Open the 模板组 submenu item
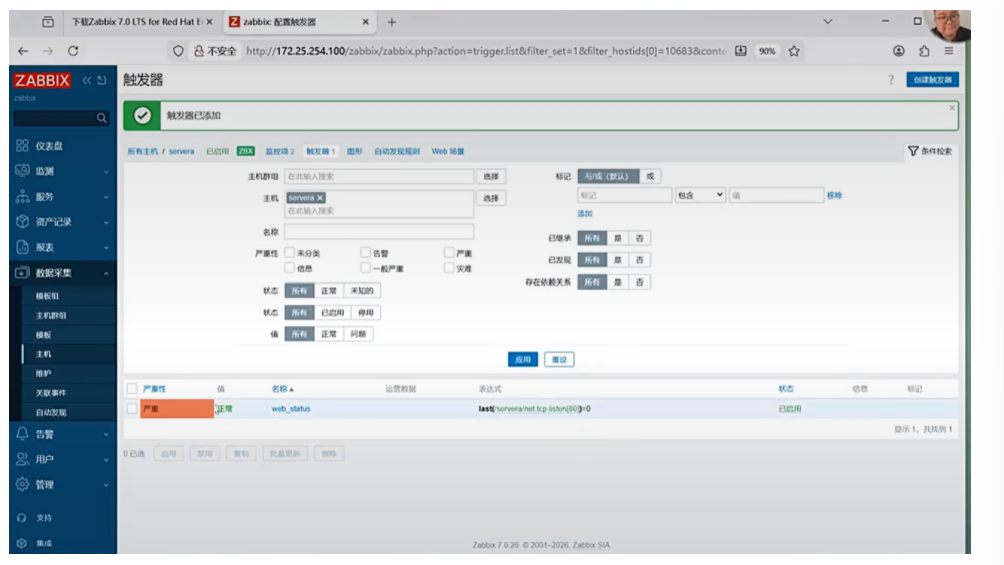The width and height of the screenshot is (1004, 565). [x=47, y=296]
